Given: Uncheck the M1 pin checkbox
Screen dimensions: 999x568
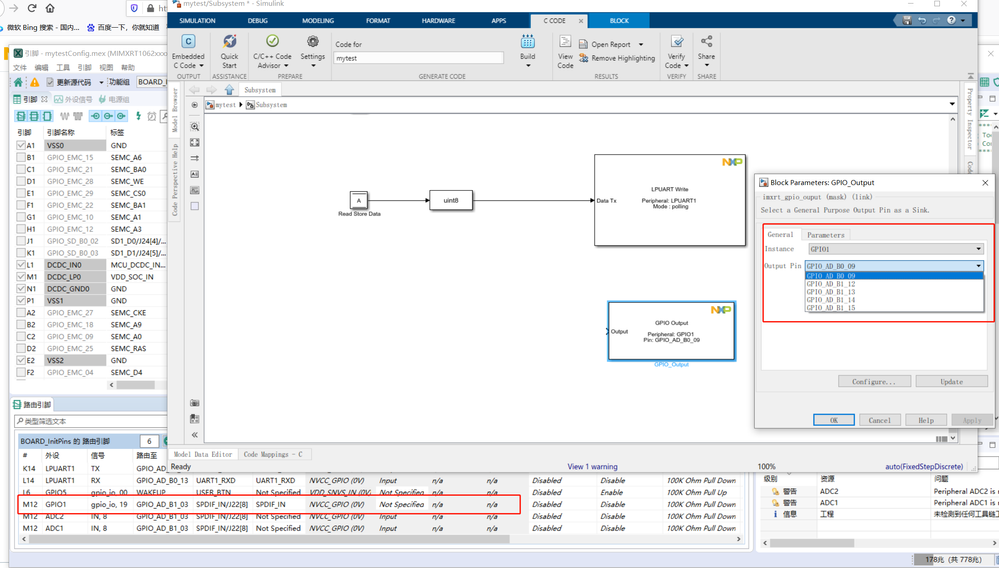Looking at the screenshot, I should coord(21,276).
